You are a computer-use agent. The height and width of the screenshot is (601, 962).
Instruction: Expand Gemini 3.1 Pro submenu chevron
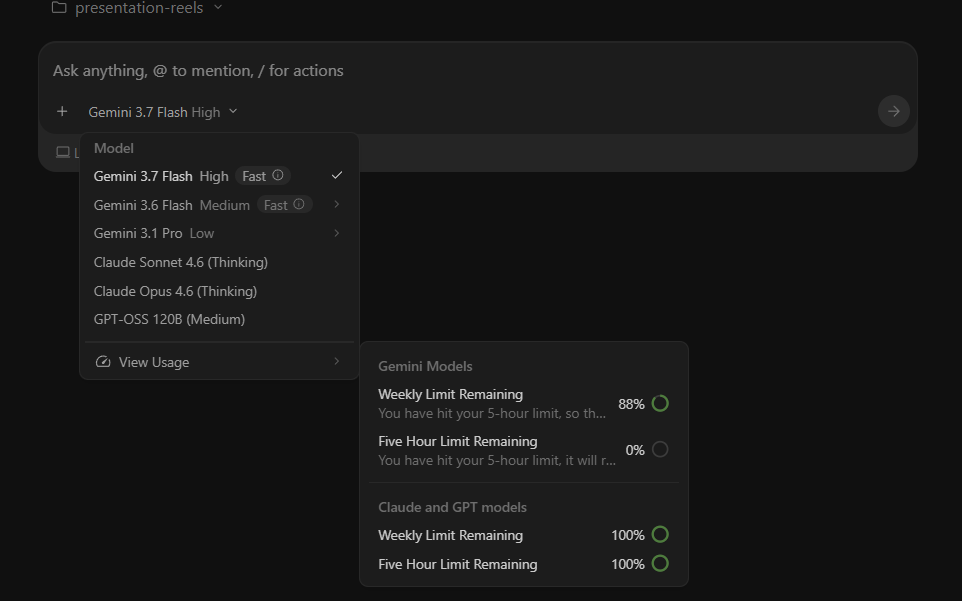click(336, 233)
